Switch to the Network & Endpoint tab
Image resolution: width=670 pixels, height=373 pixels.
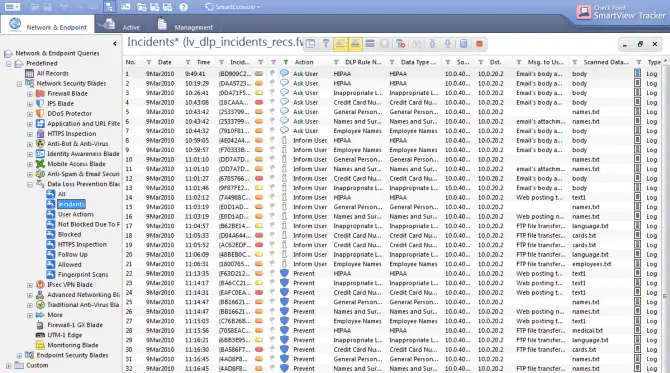click(x=47, y=25)
